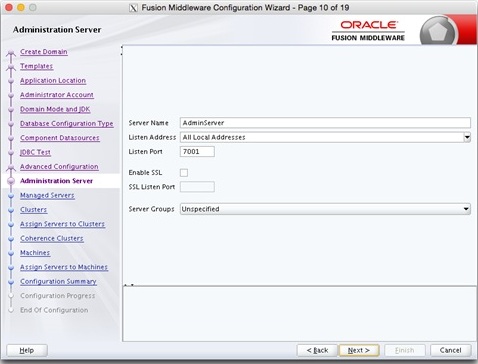Click the SSL Listen Port field
The image size is (478, 364).
[x=197, y=187]
